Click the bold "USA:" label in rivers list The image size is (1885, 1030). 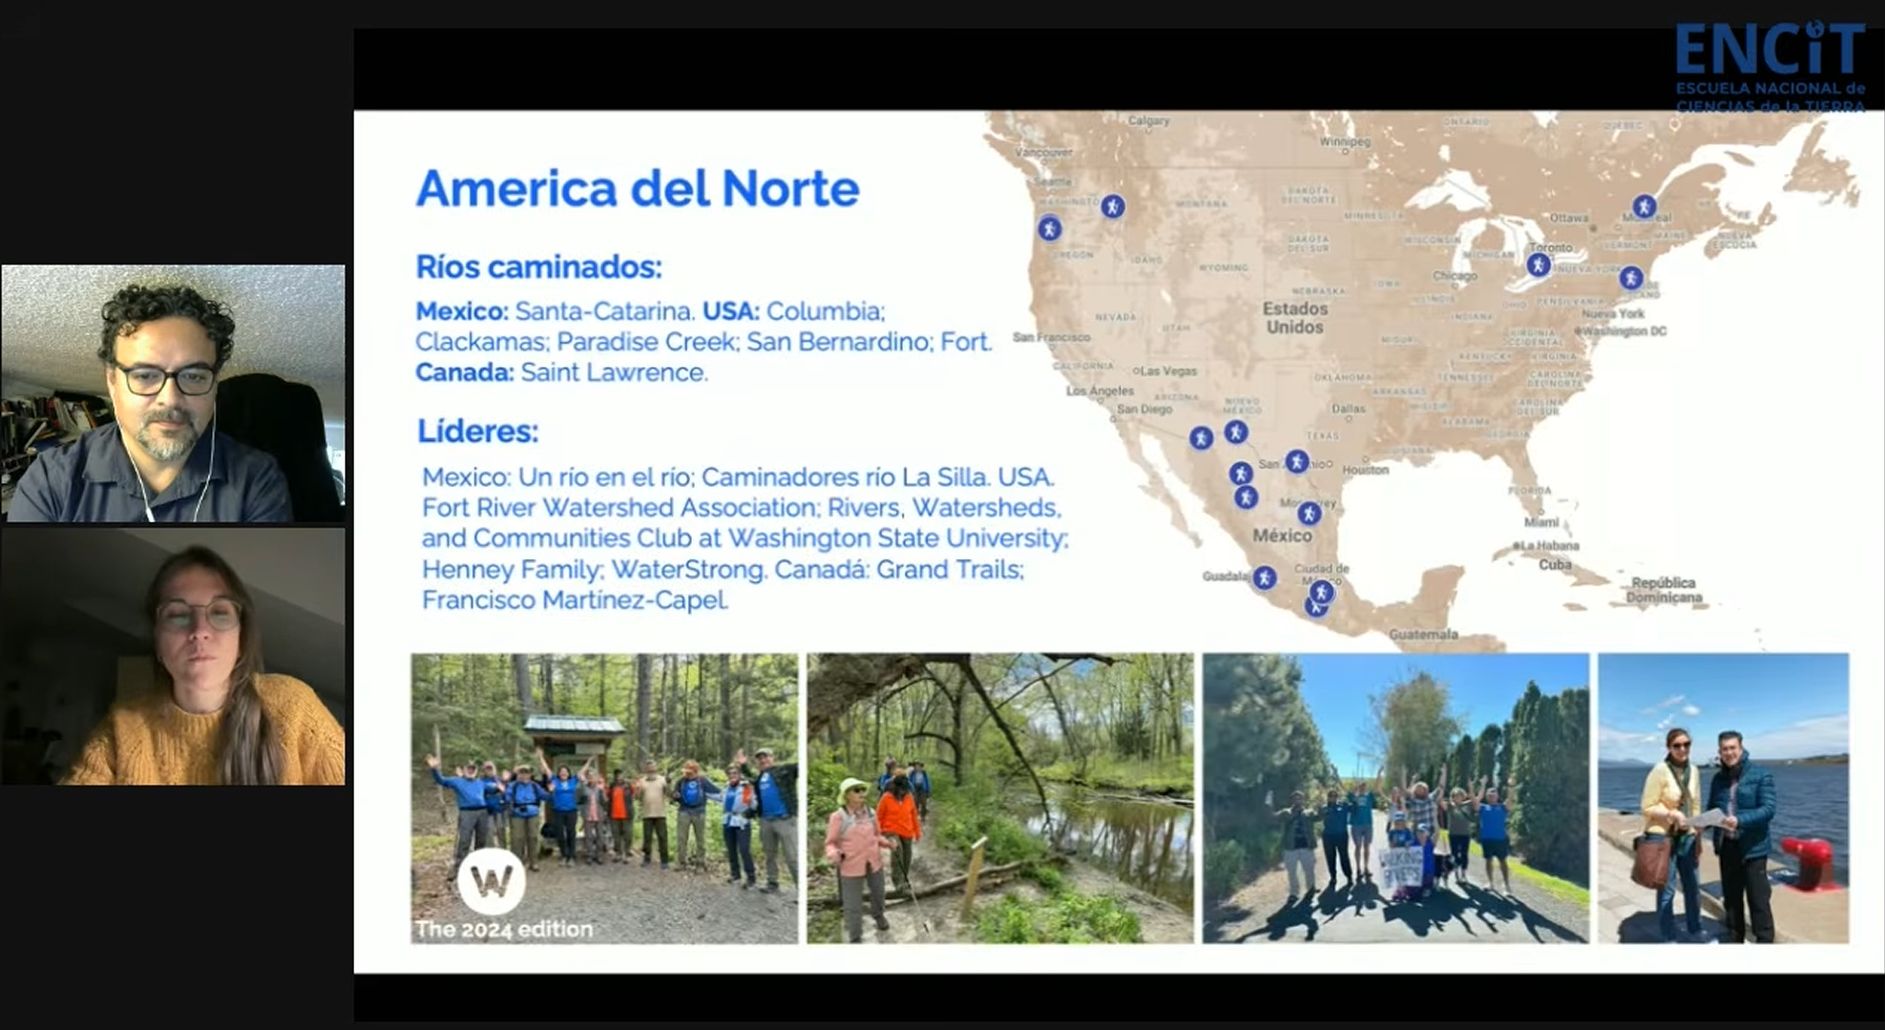[731, 311]
